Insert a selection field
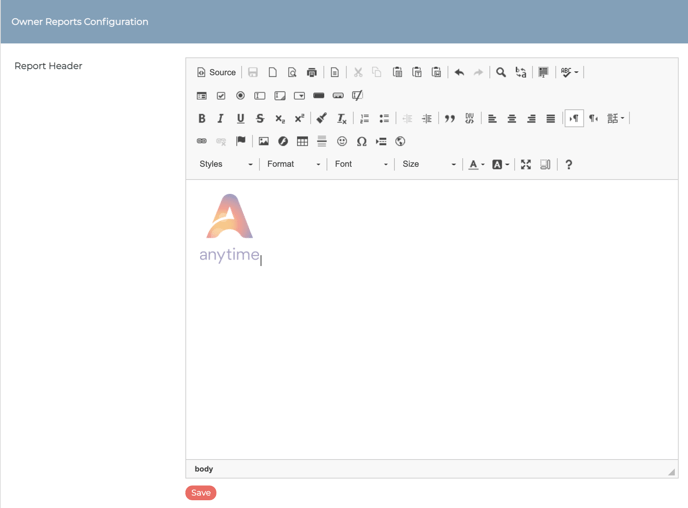 tap(299, 96)
